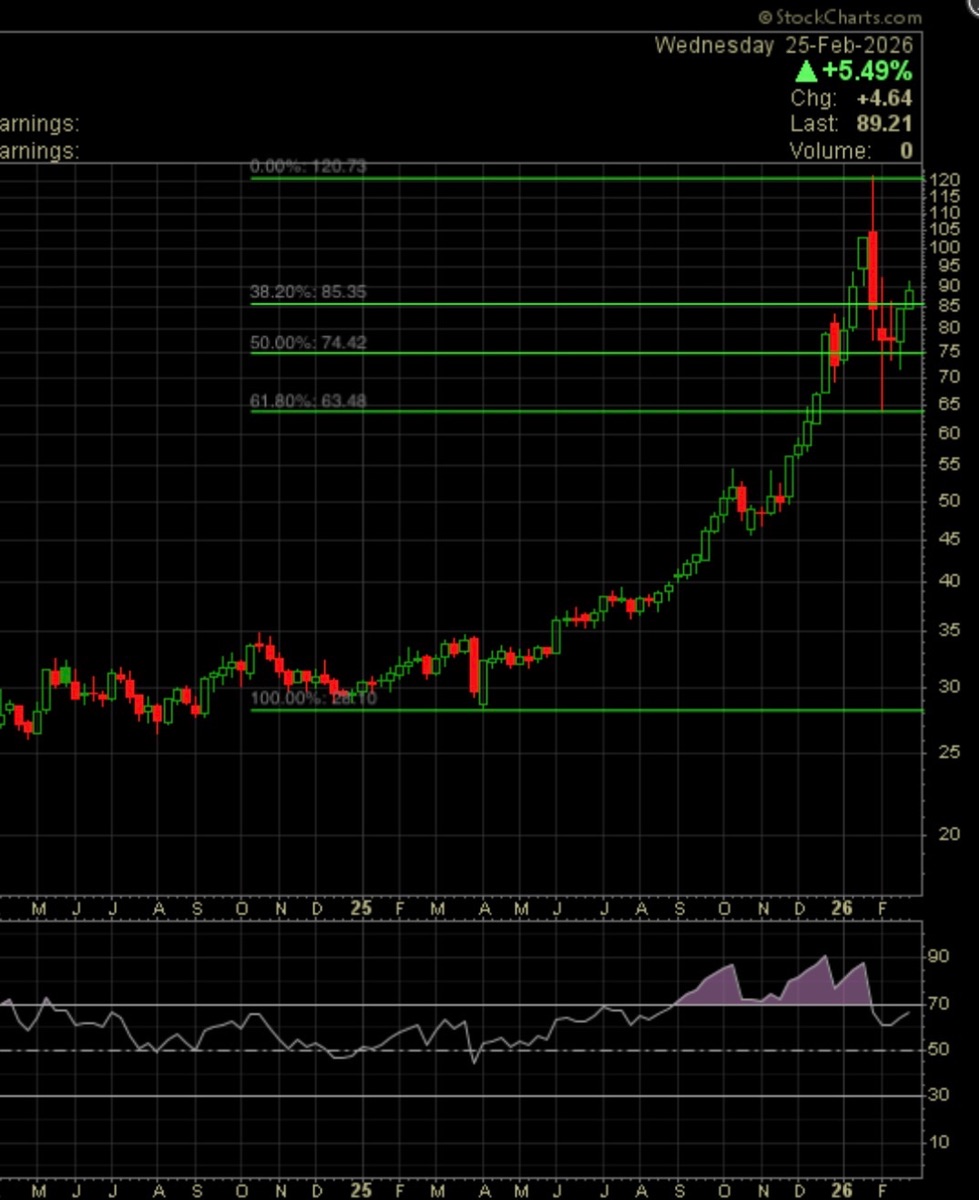This screenshot has height=1200, width=979.
Task: Click the 30 level label on RSI axis
Action: point(939,1095)
